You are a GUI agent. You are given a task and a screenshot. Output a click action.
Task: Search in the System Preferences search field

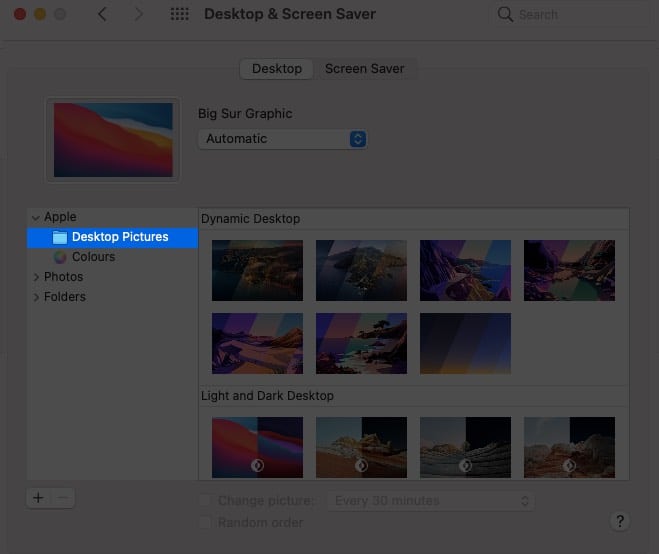569,14
